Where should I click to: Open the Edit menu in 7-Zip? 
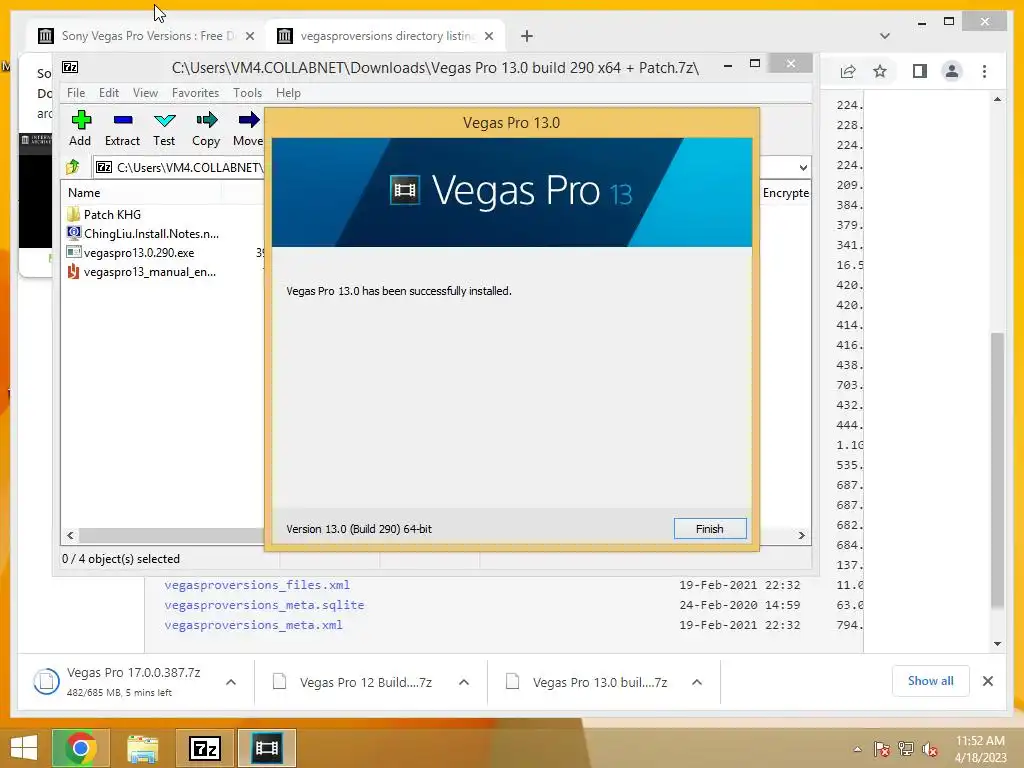tap(108, 93)
